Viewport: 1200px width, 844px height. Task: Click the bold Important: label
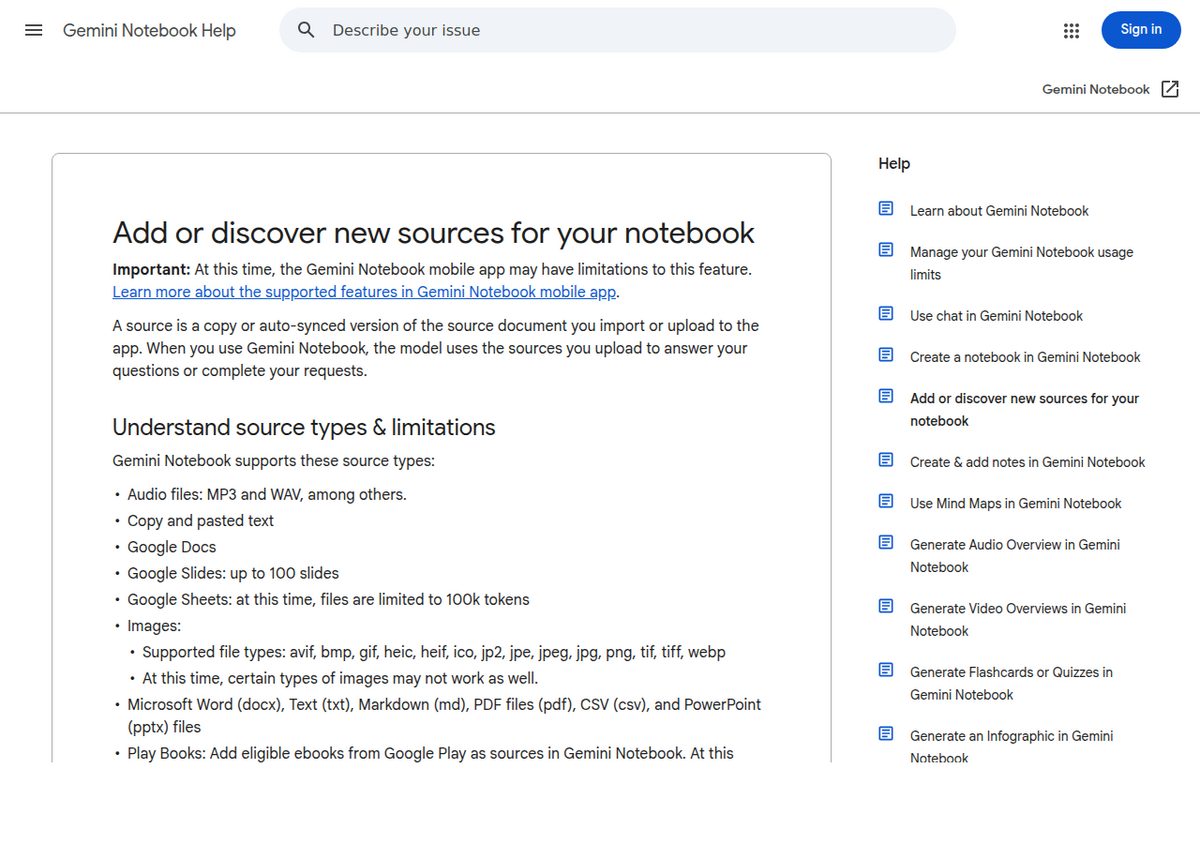coord(151,269)
